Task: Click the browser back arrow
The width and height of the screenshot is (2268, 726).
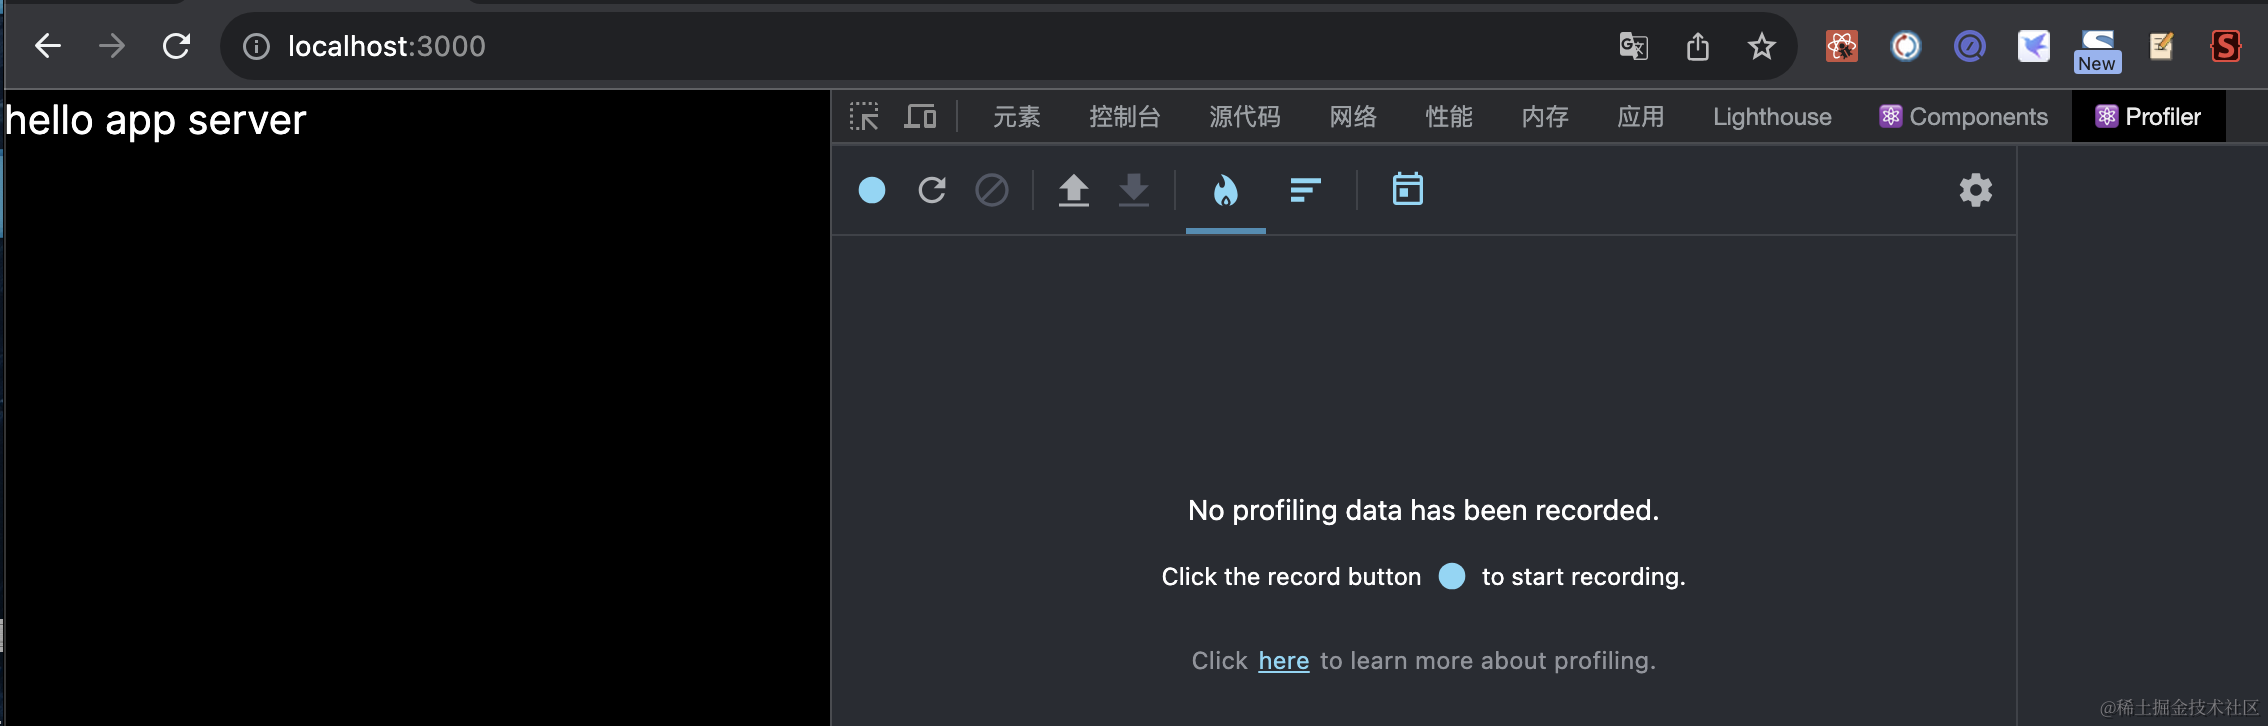Action: [47, 46]
